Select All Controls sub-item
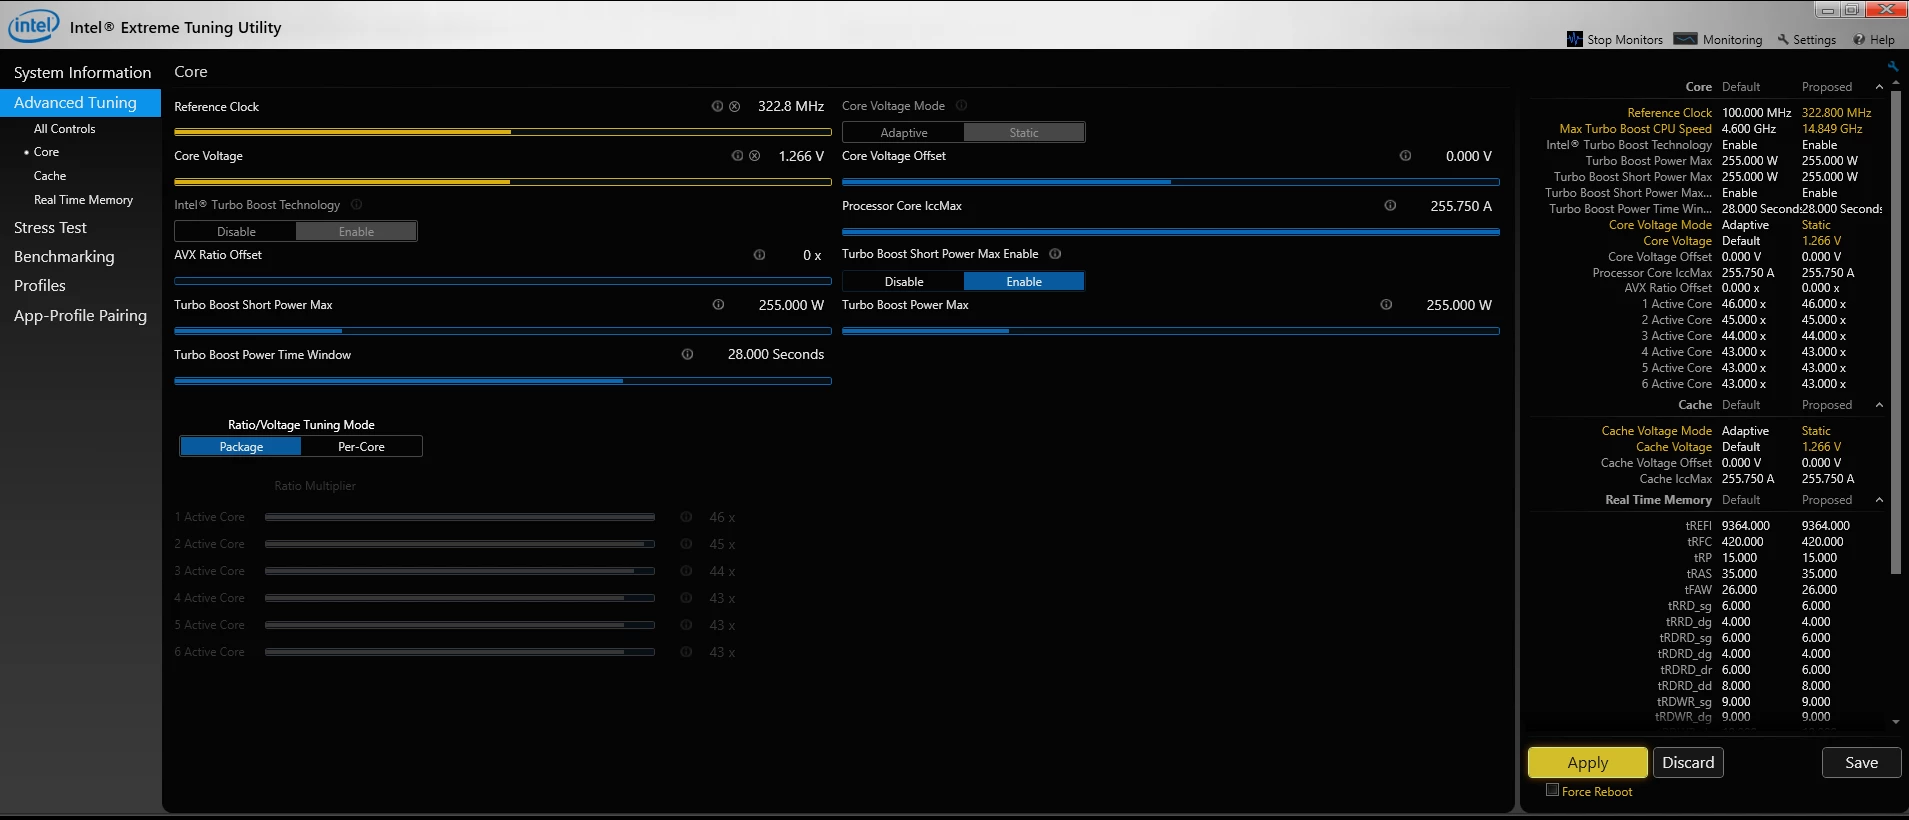The width and height of the screenshot is (1909, 820). (x=65, y=129)
